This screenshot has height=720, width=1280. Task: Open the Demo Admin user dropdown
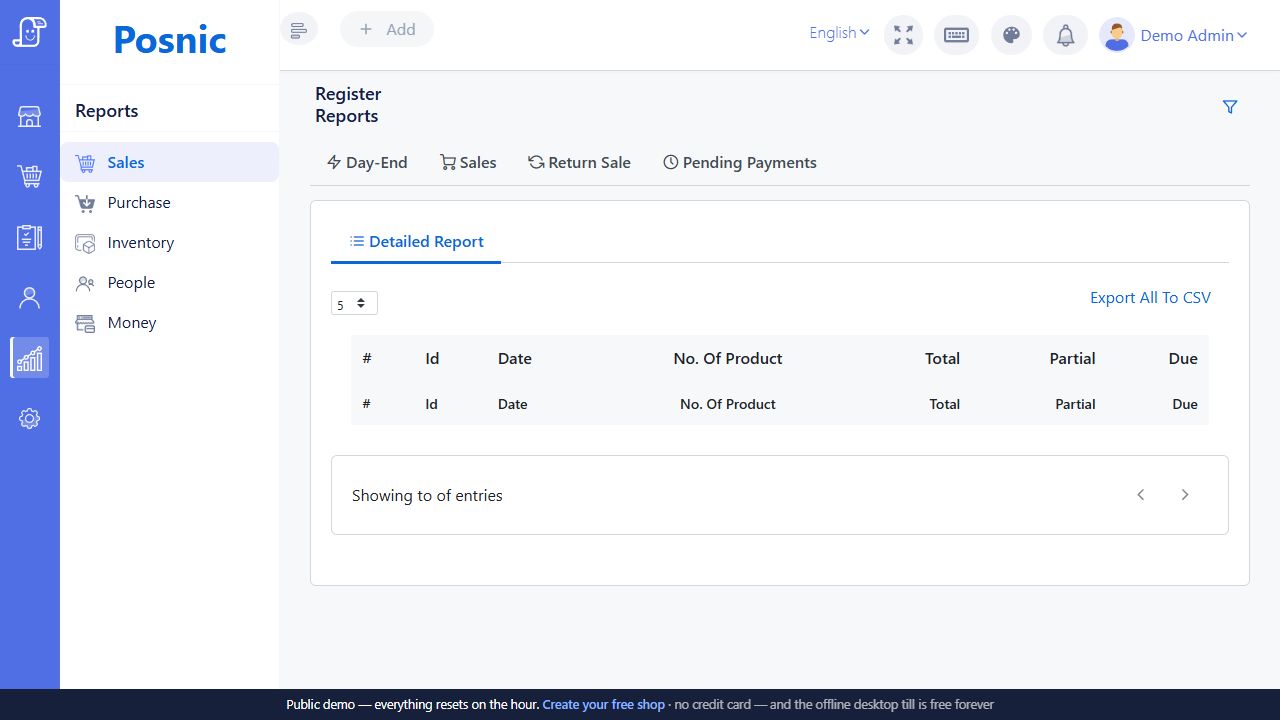tap(1194, 35)
